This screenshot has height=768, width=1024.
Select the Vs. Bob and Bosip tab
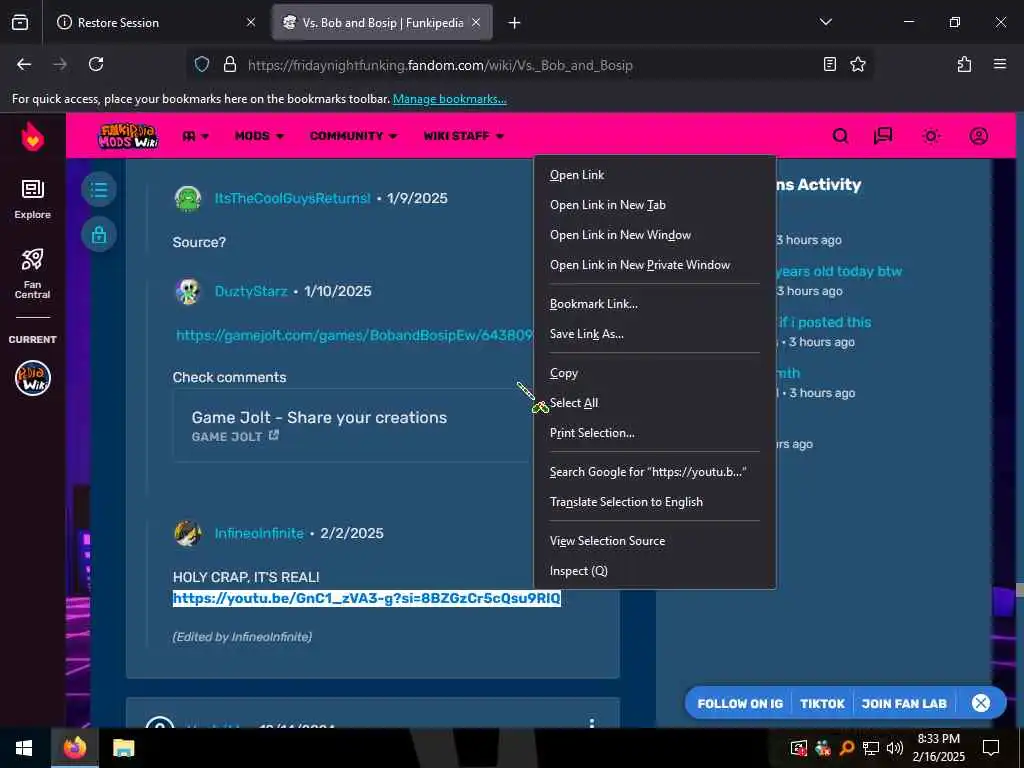click(382, 22)
